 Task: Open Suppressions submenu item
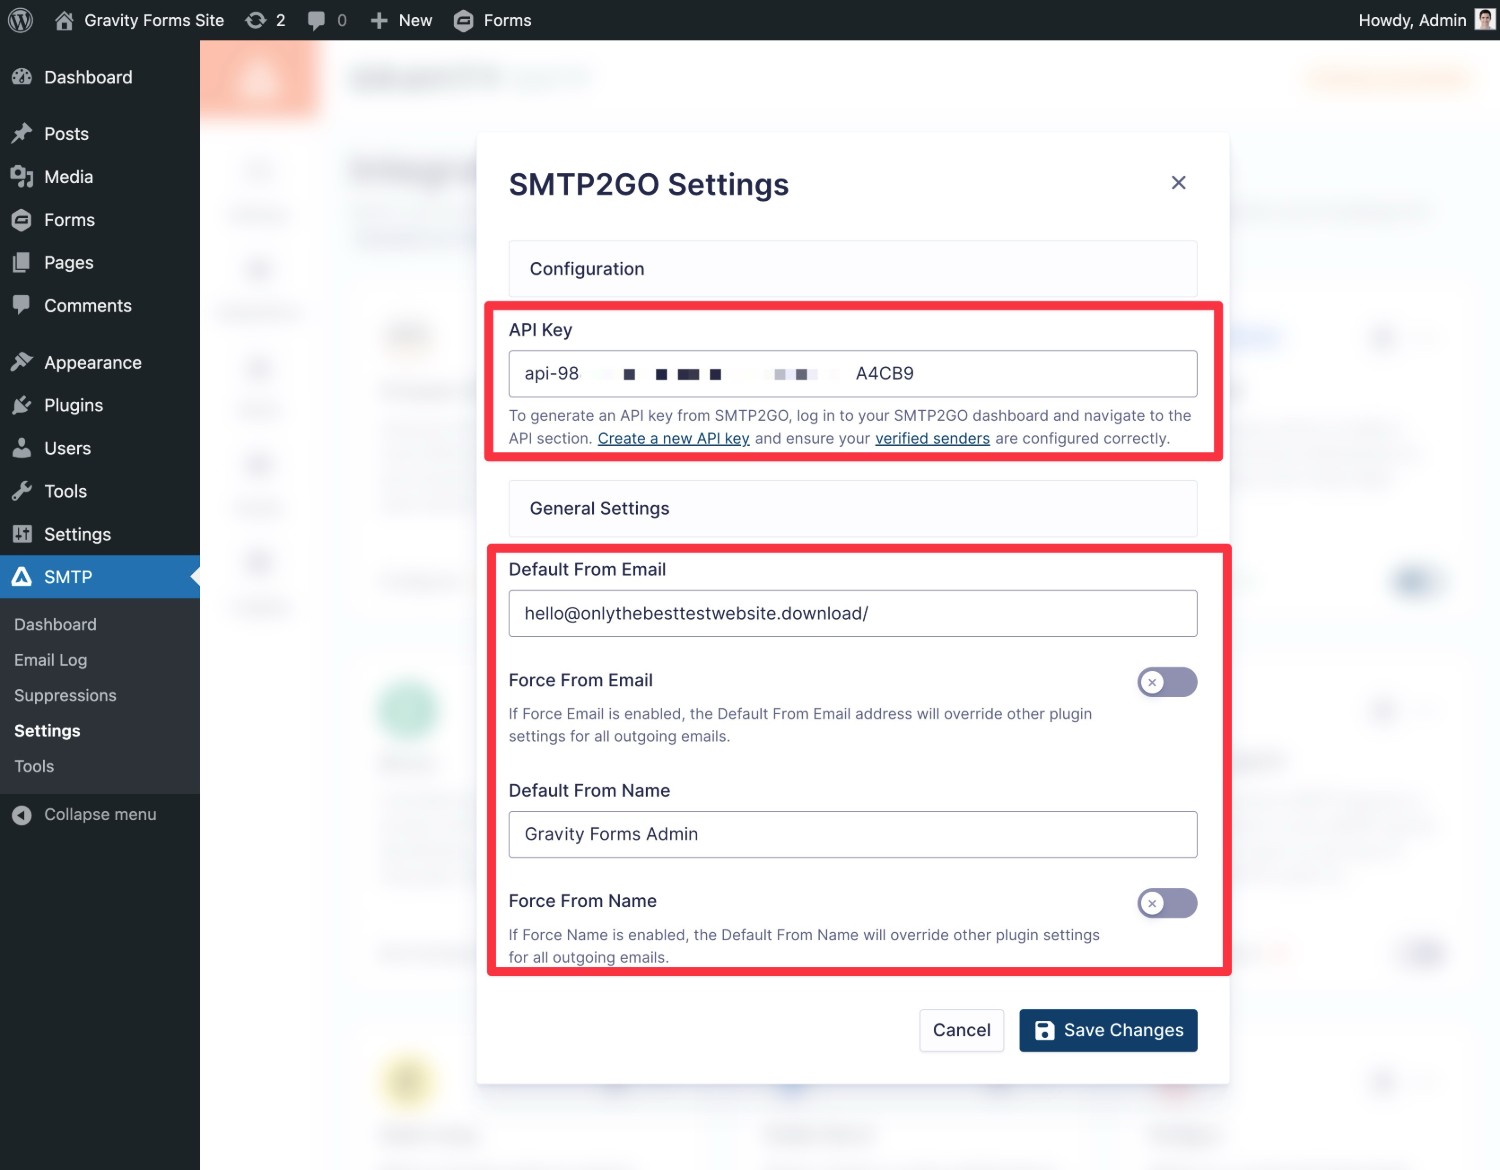pos(65,695)
